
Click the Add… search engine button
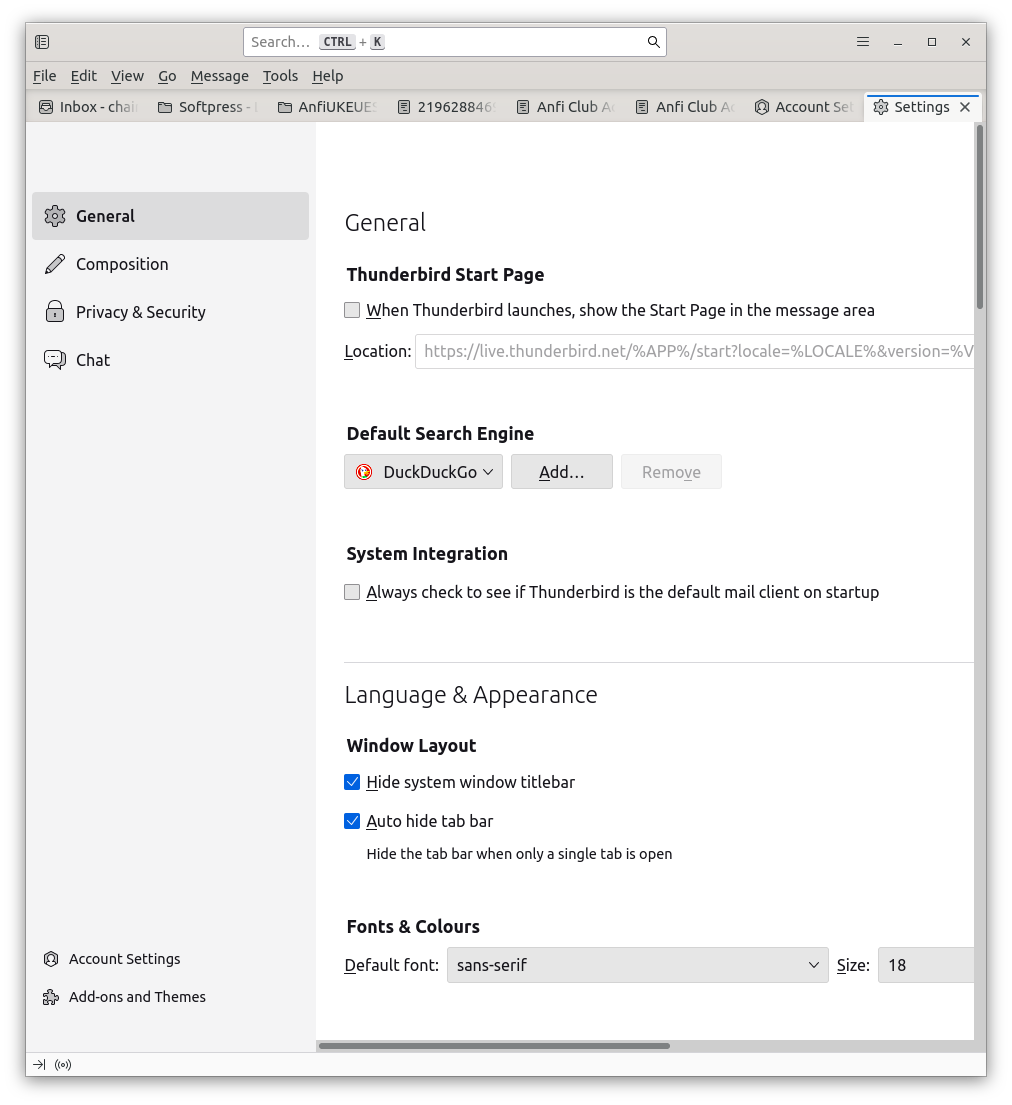click(x=561, y=472)
